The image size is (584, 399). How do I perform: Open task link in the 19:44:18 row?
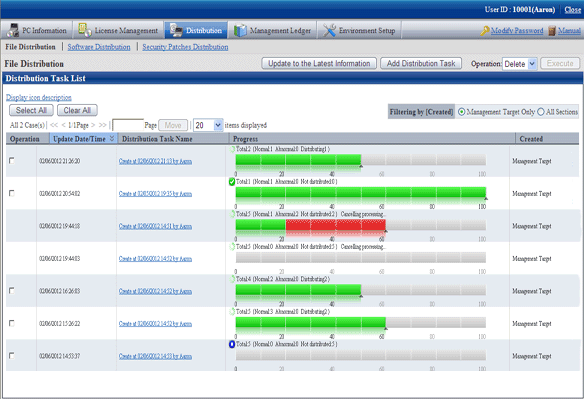tap(155, 226)
